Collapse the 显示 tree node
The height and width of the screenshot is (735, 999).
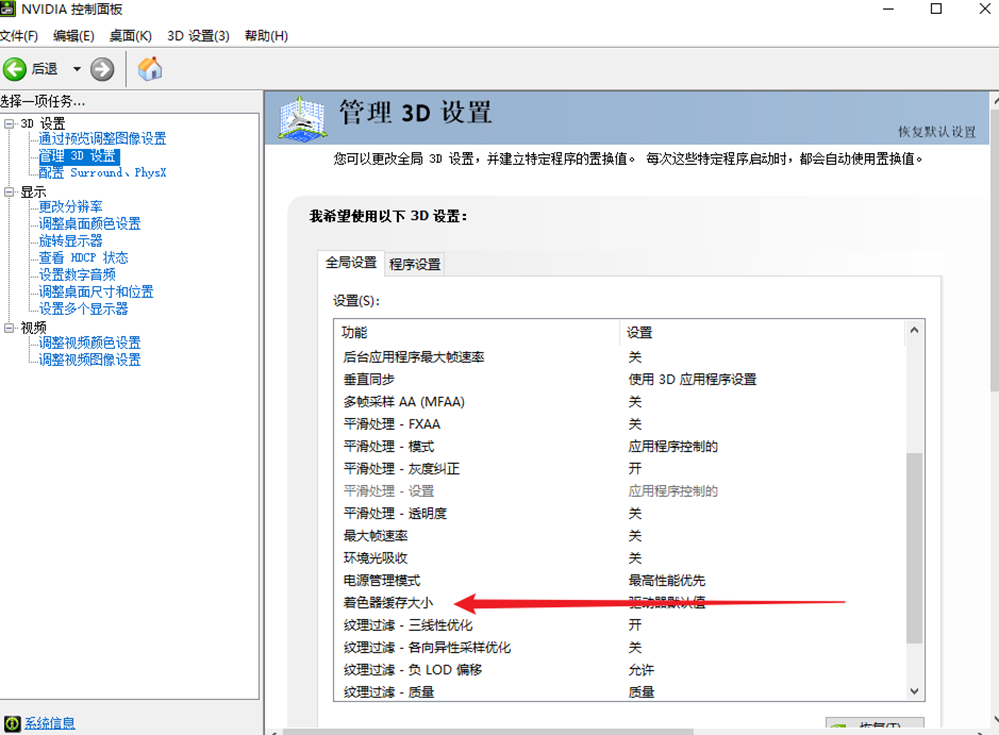click(8, 192)
